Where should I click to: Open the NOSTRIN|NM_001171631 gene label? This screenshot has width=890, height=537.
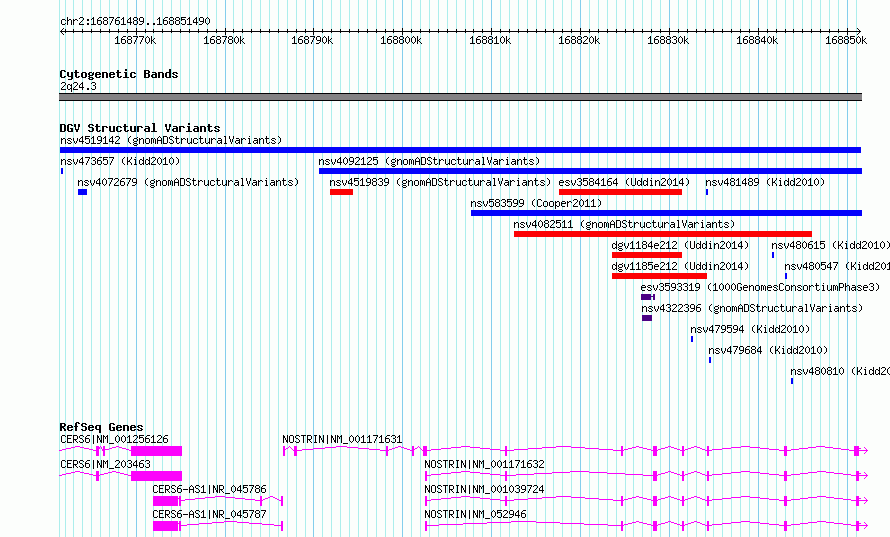342,439
